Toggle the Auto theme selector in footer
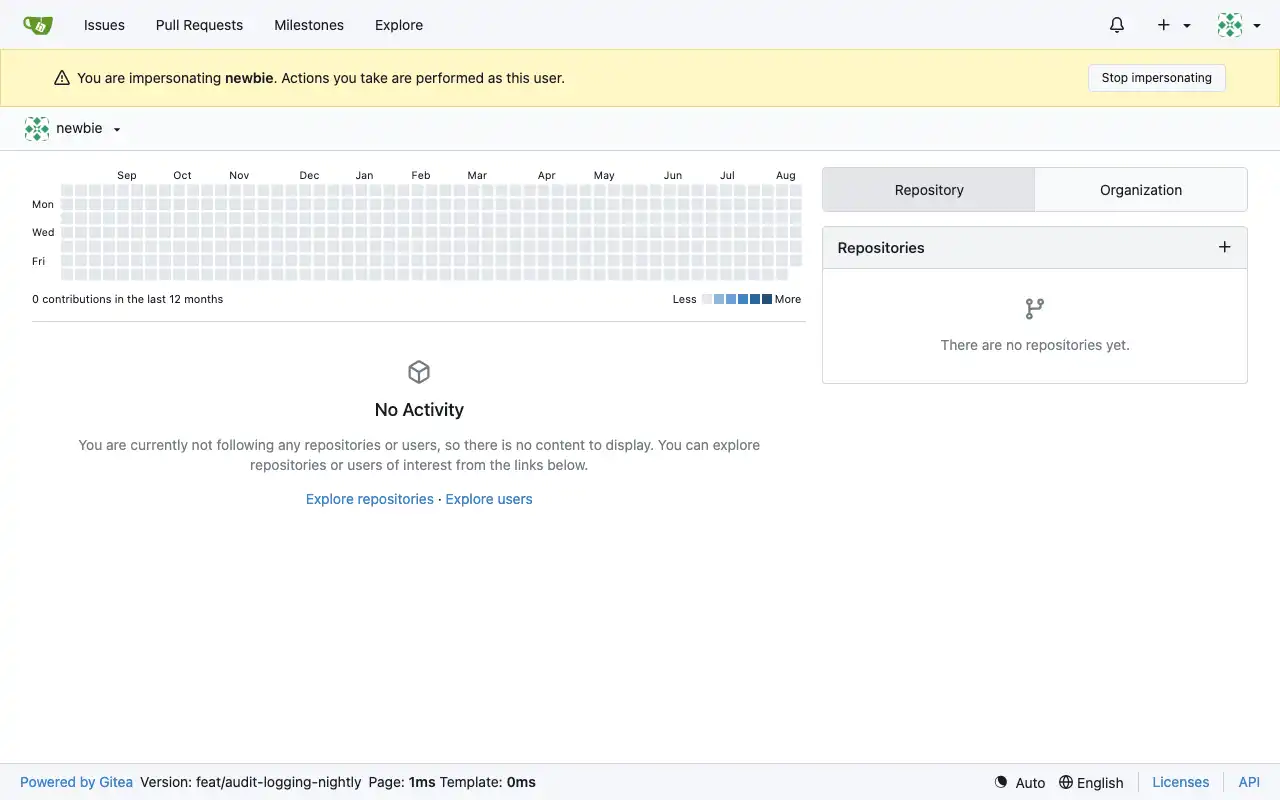Image resolution: width=1280 pixels, height=800 pixels. [1019, 782]
